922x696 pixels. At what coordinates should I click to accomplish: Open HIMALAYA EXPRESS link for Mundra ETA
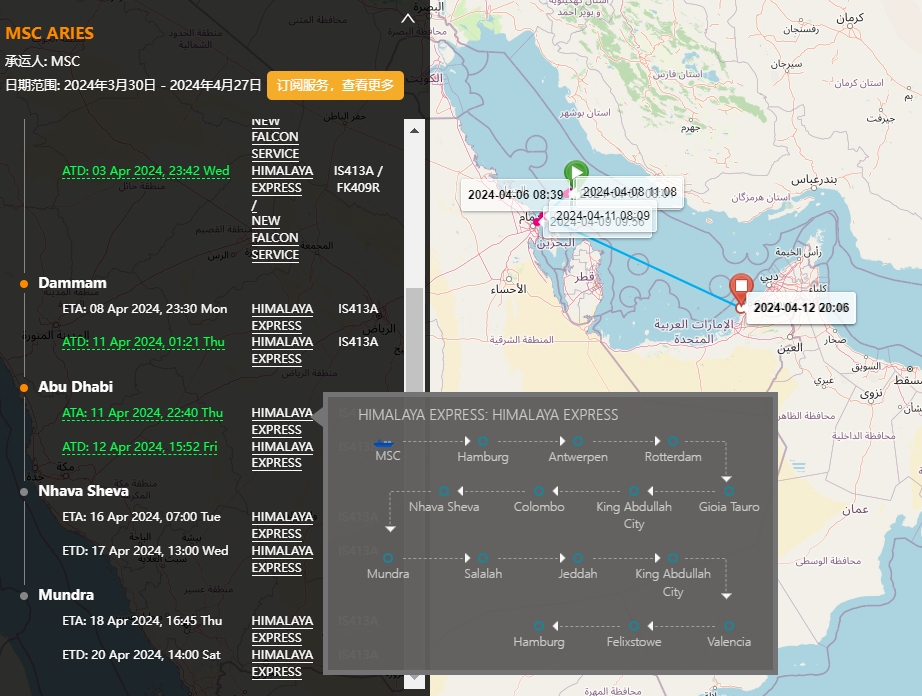(282, 629)
